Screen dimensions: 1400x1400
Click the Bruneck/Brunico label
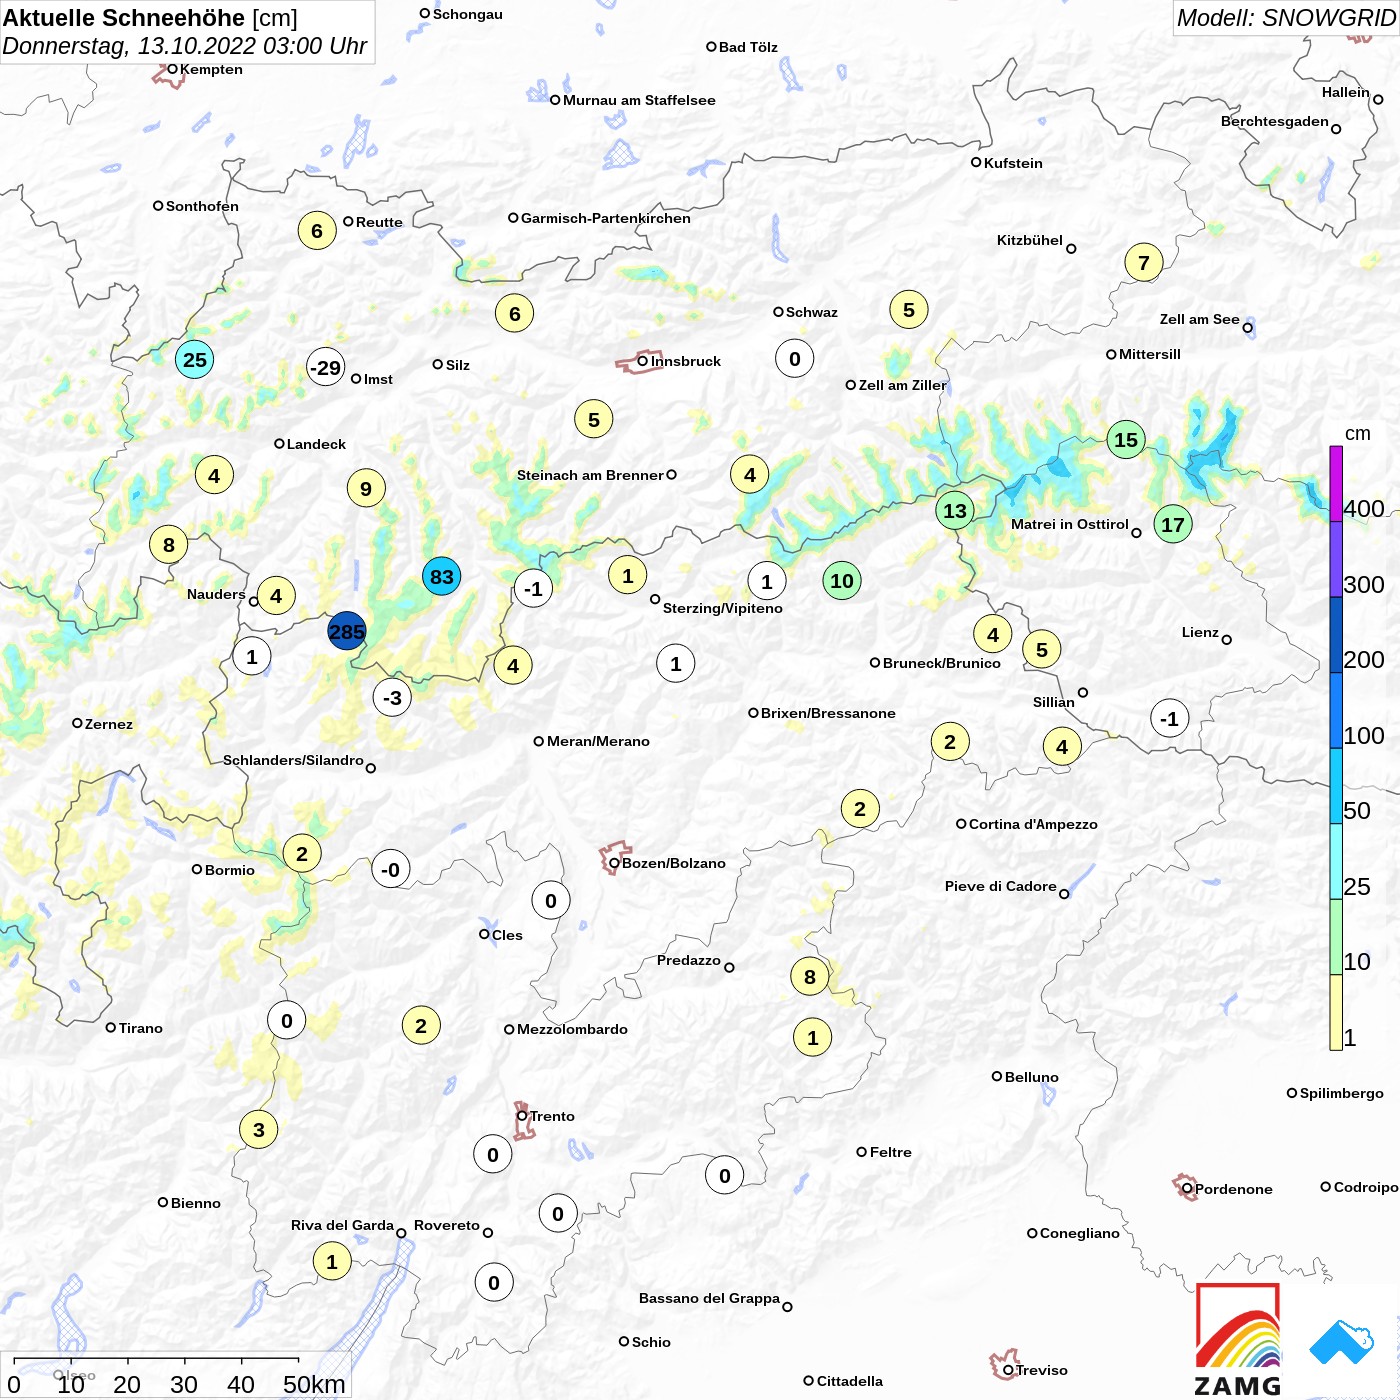click(x=942, y=663)
